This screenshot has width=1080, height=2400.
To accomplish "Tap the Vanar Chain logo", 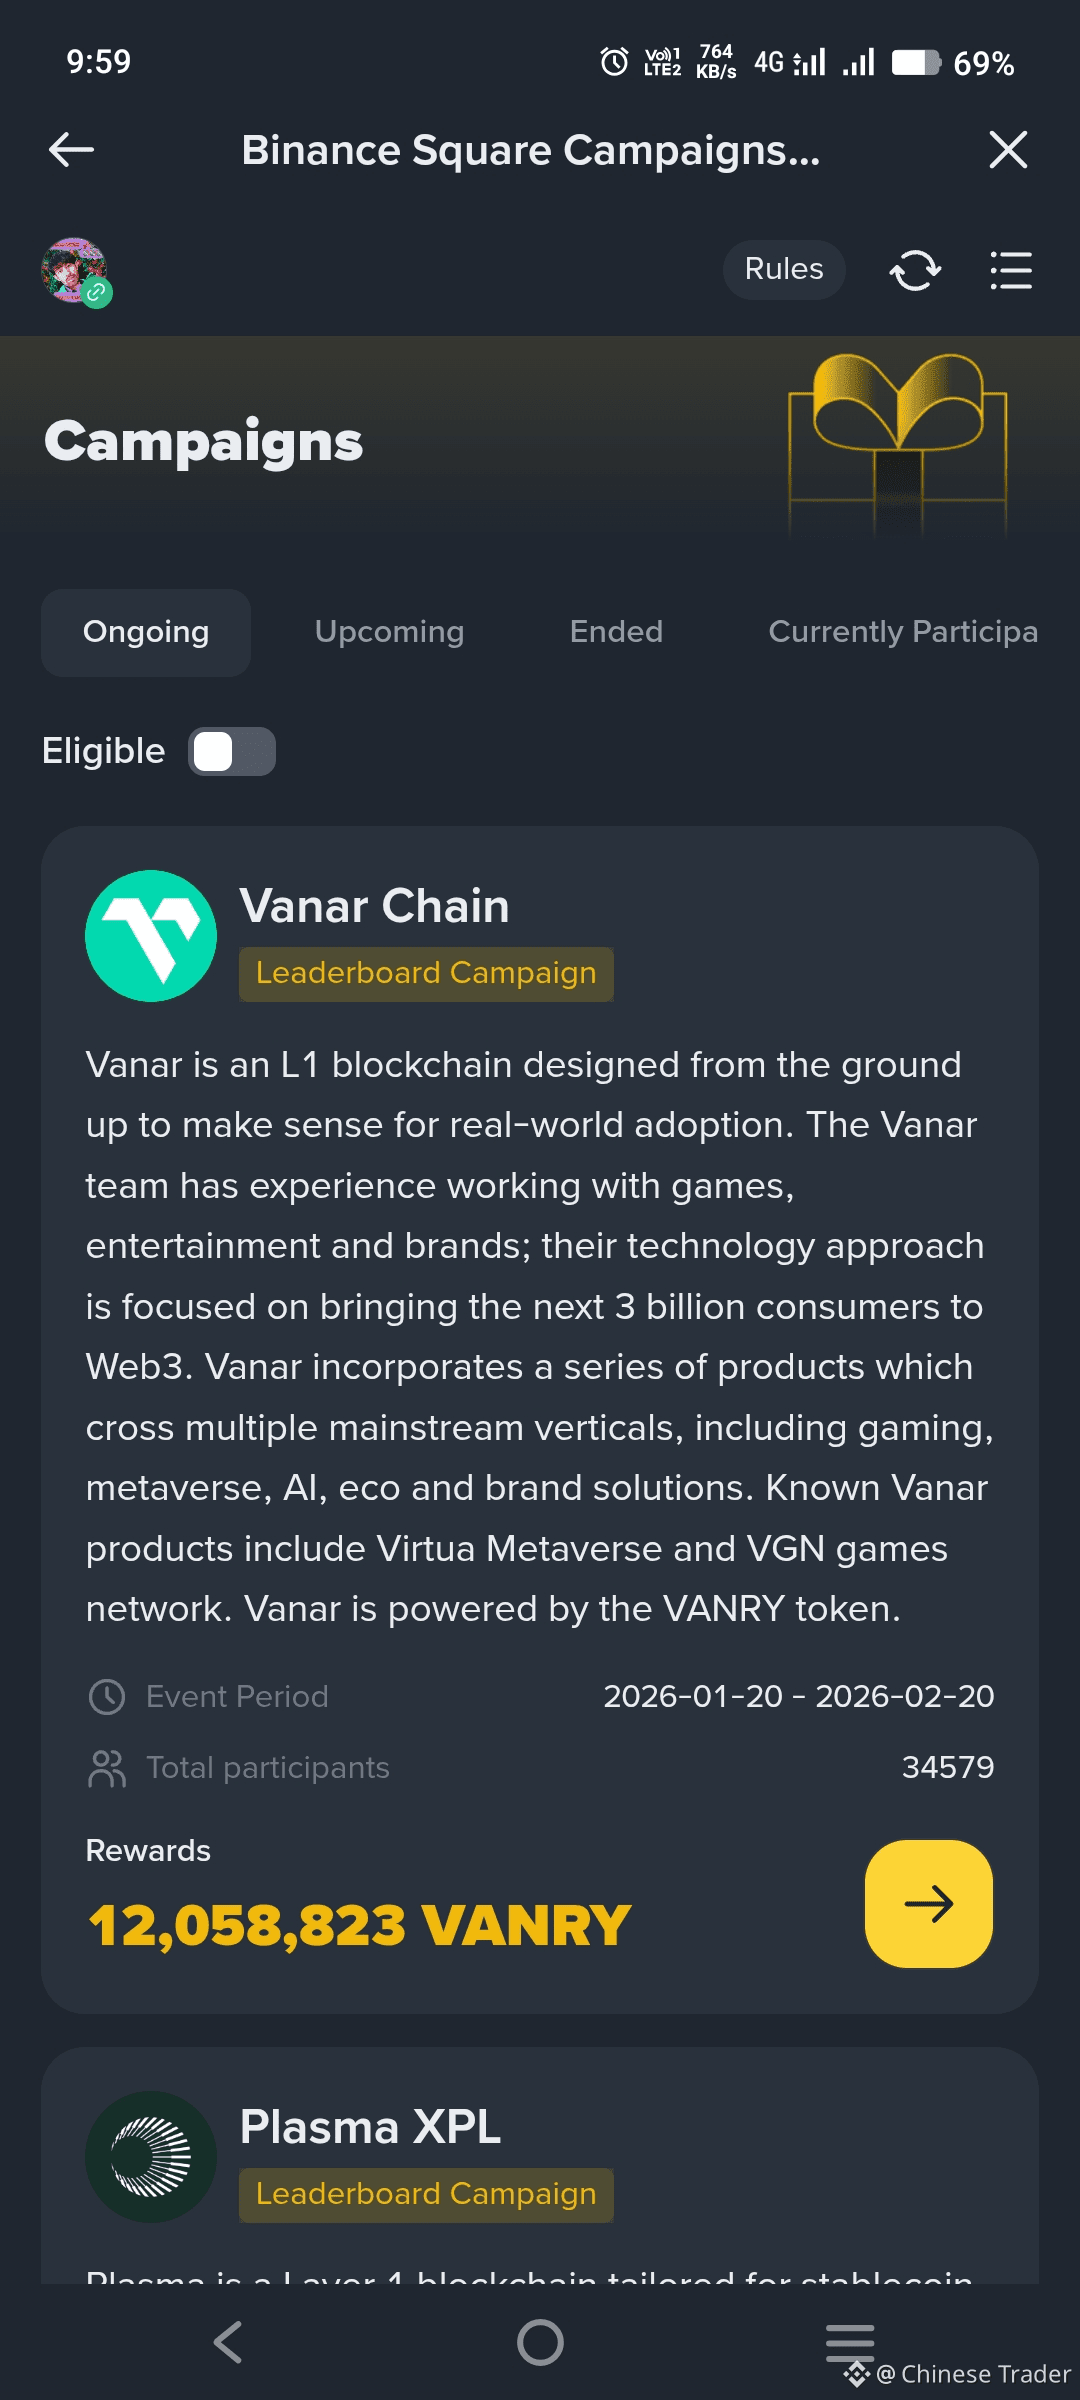I will [x=151, y=936].
